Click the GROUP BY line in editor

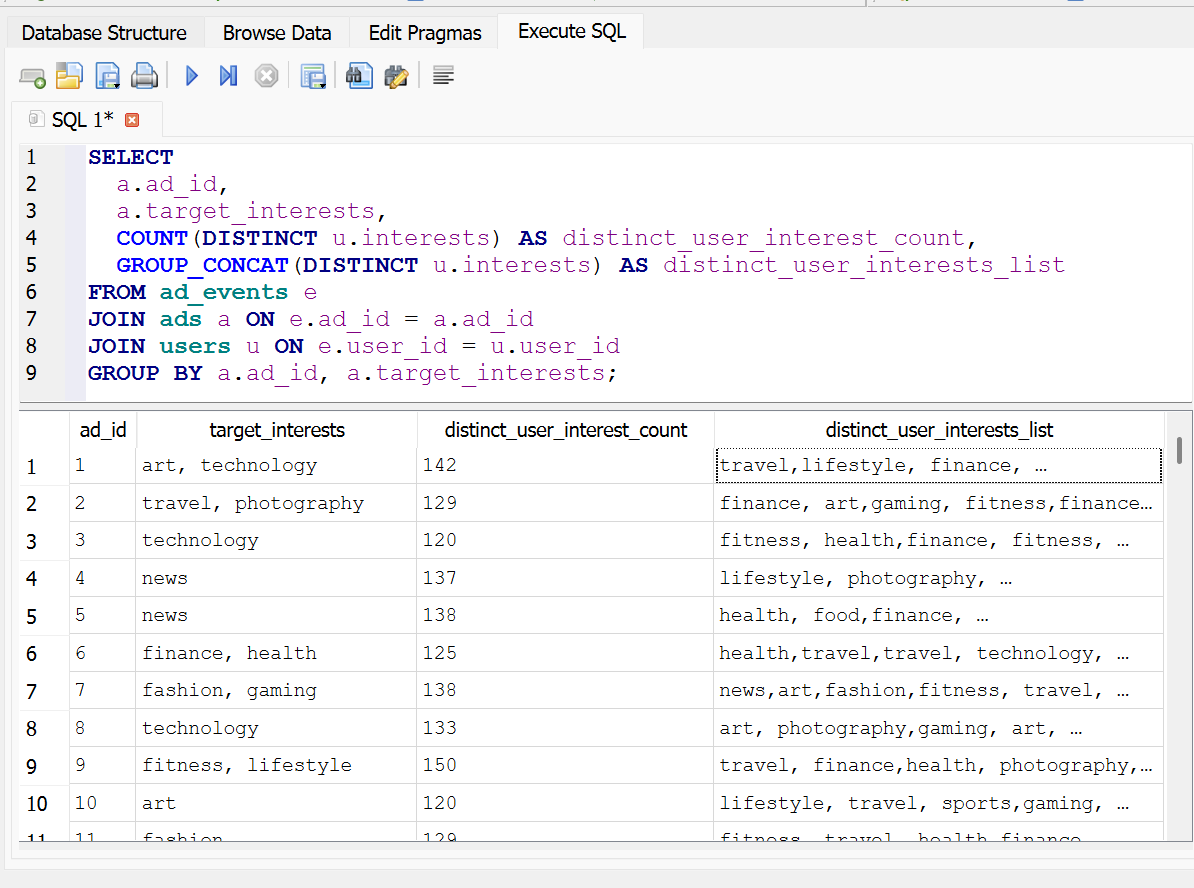coord(346,373)
